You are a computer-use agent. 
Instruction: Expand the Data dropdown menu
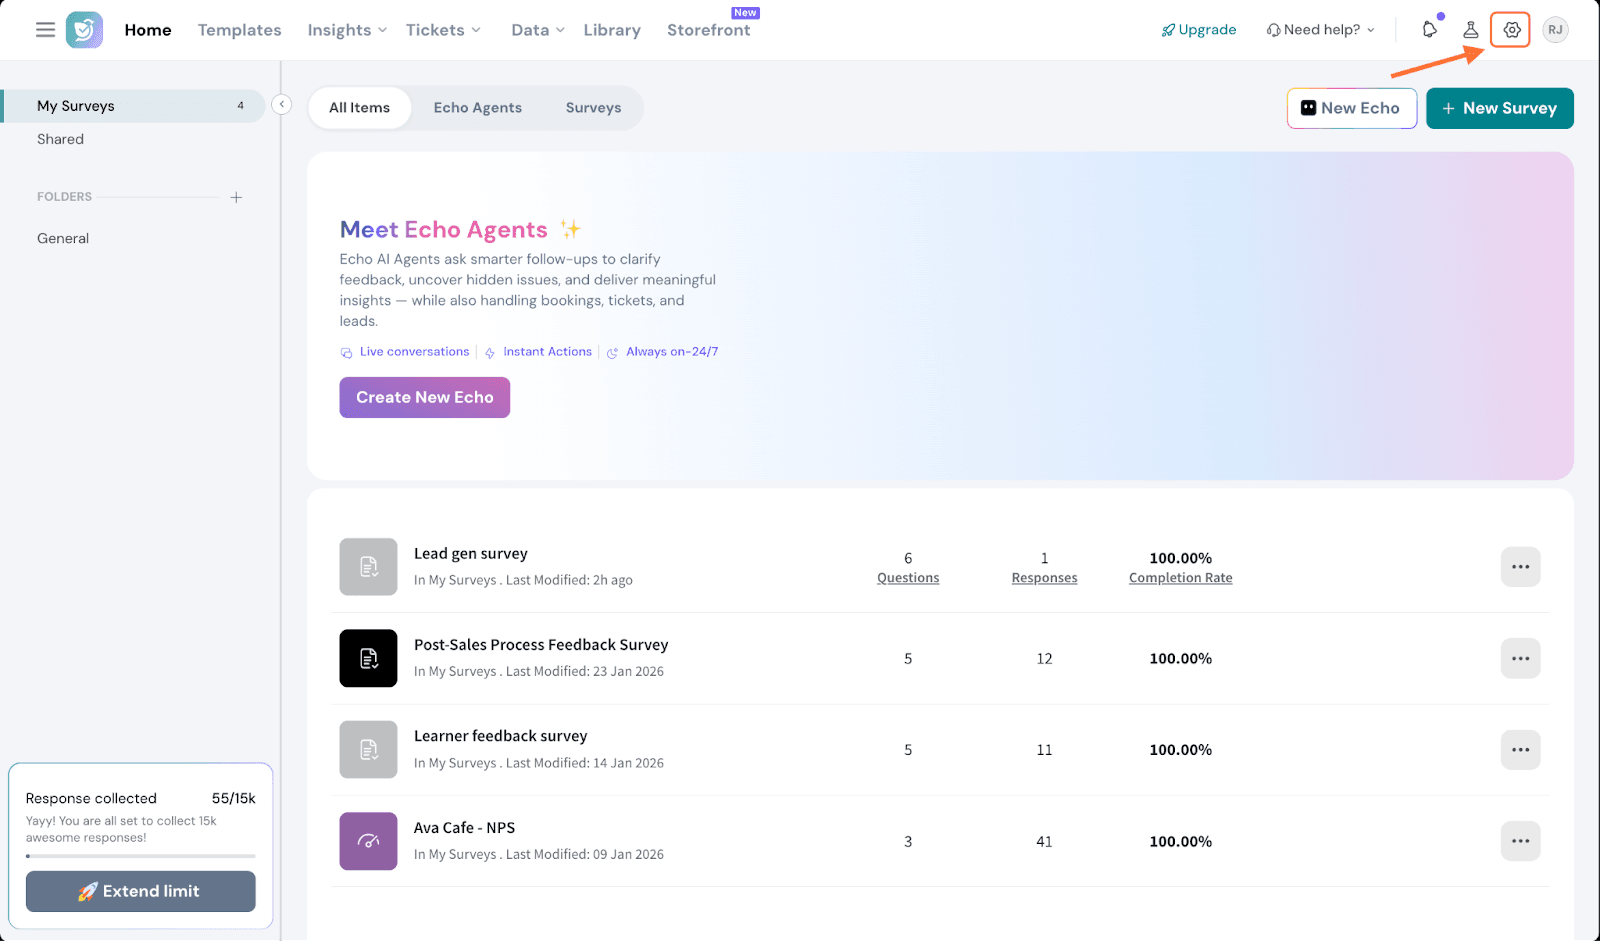tap(537, 30)
